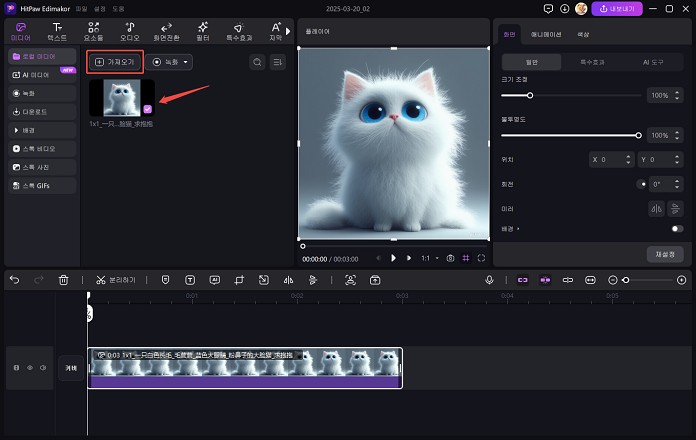Toggle the 배경 background switch
The height and width of the screenshot is (440, 696).
coord(677,229)
